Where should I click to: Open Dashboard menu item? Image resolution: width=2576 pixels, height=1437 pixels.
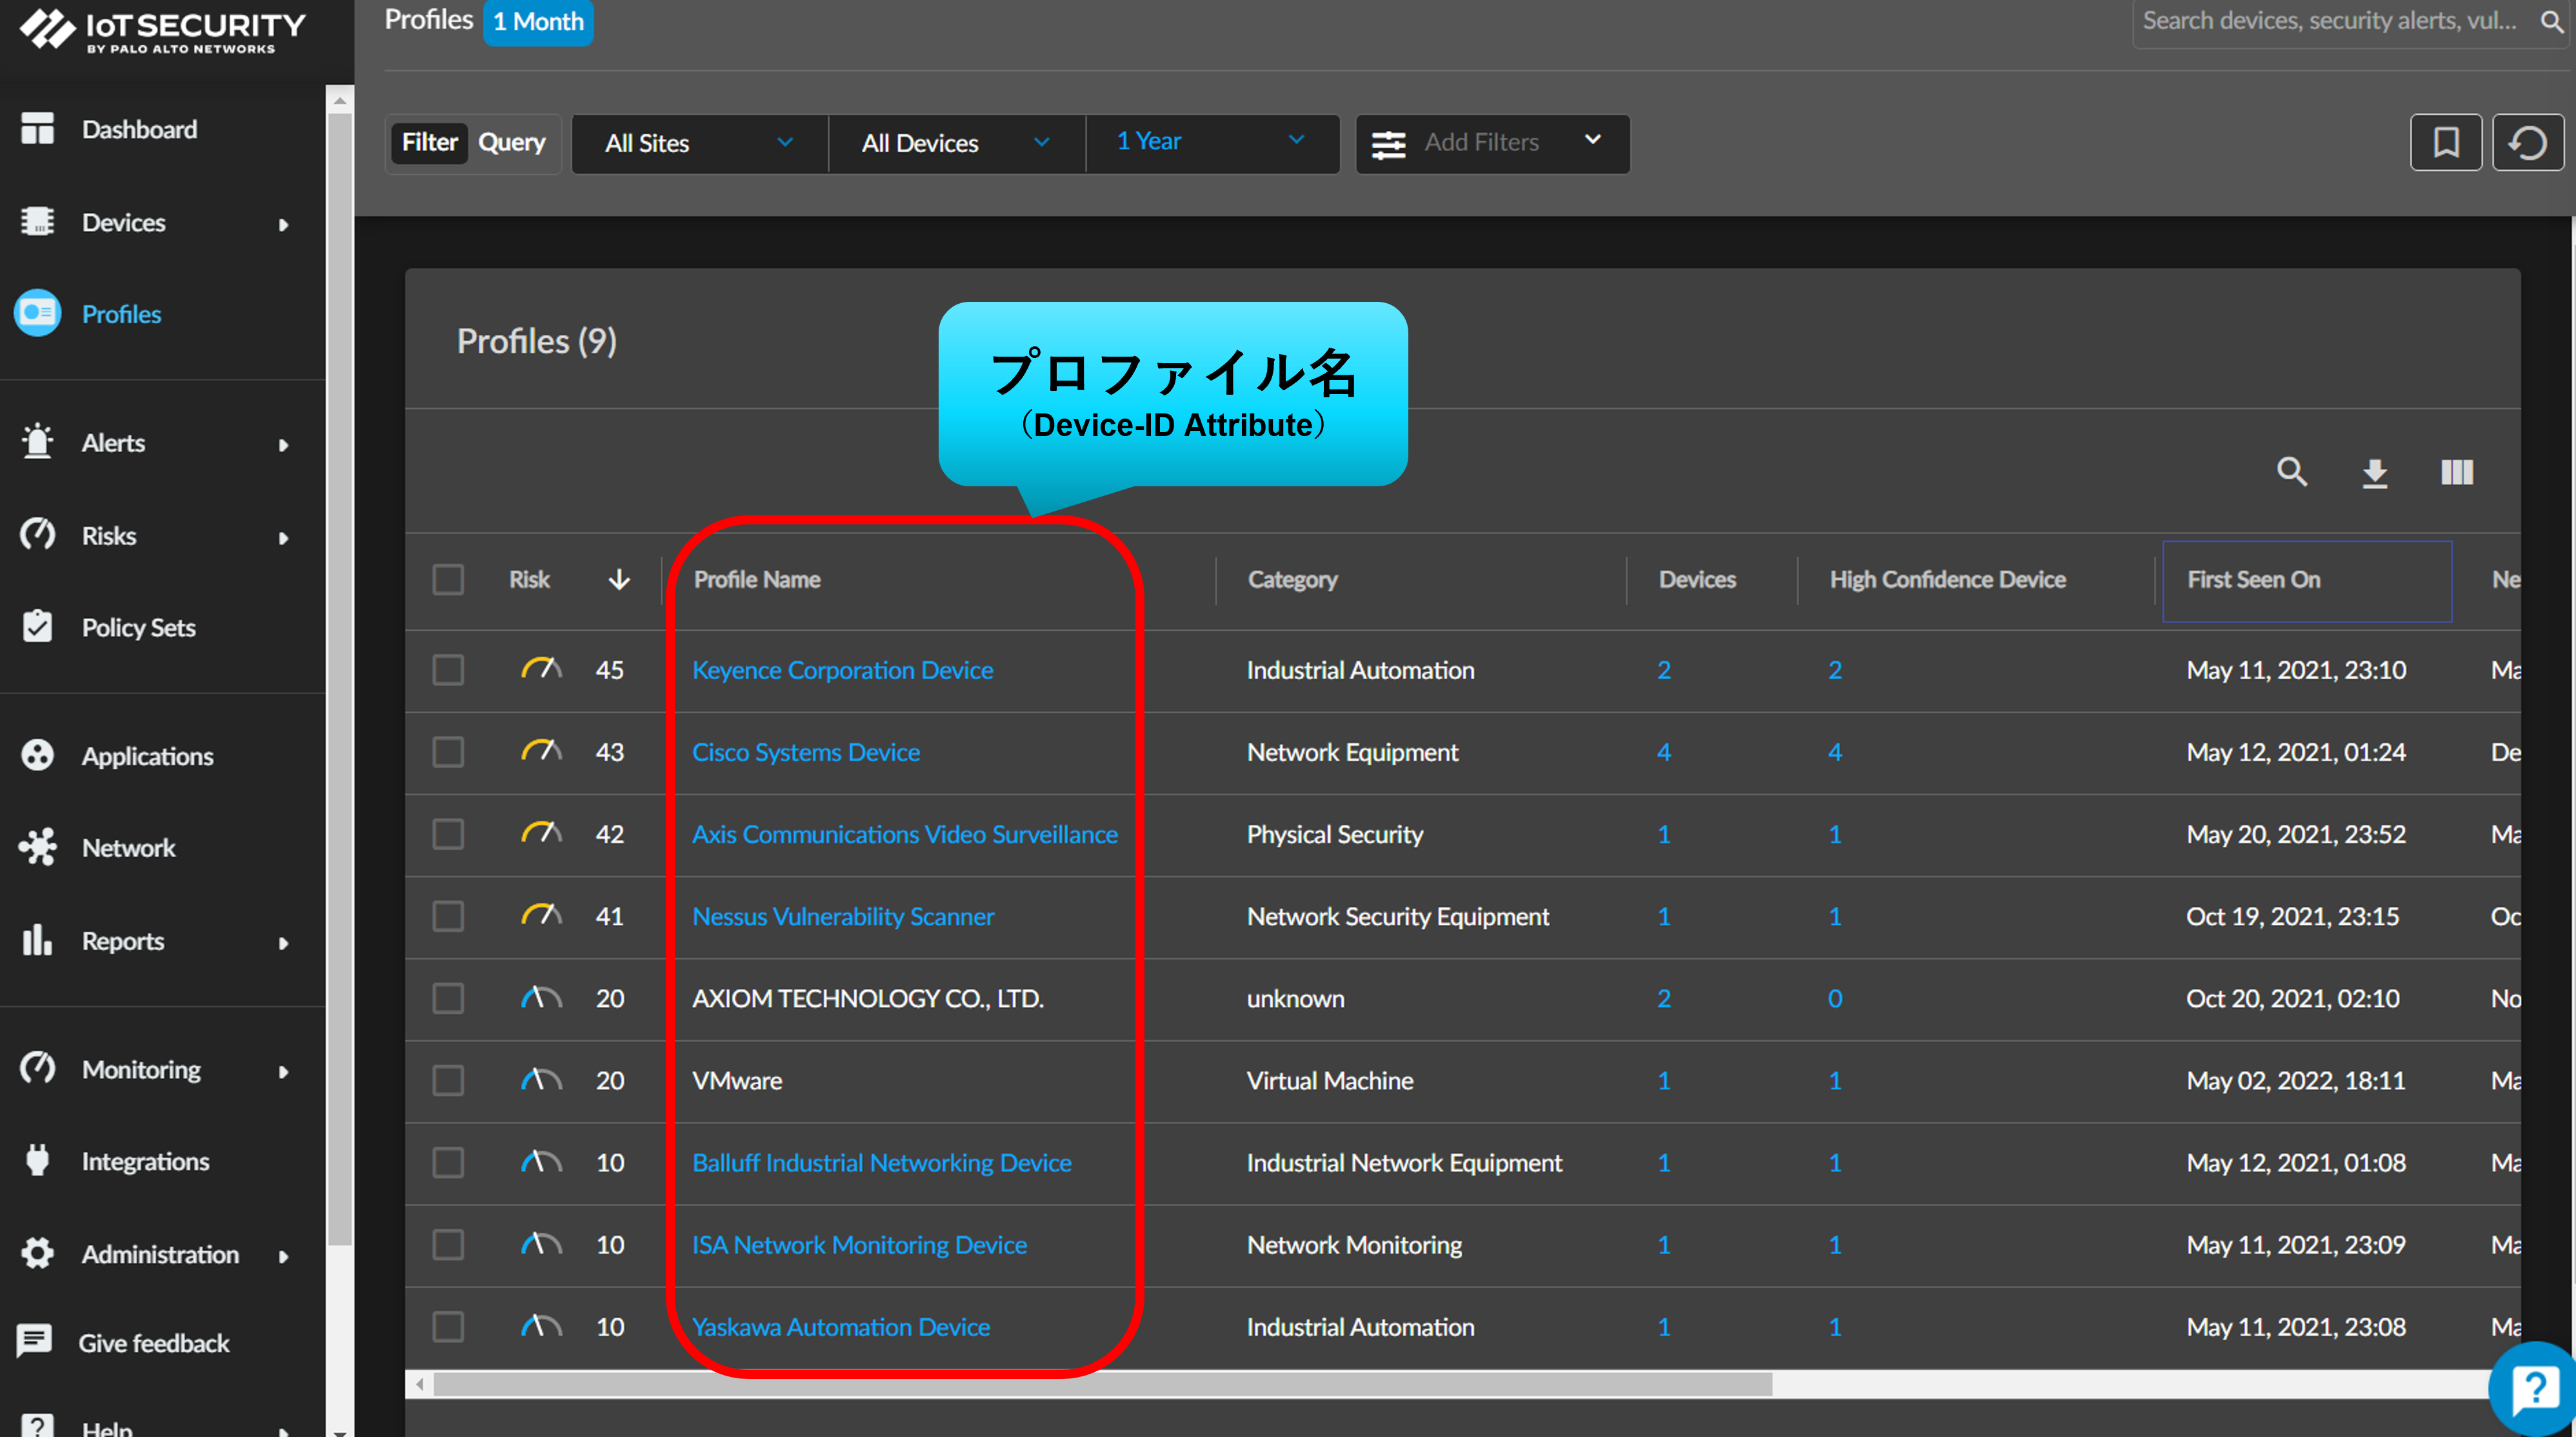pyautogui.click(x=140, y=129)
